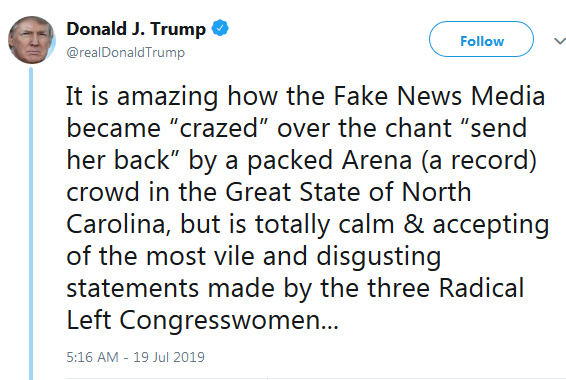Click the phrase "packed Arena" in the tweet

tap(330, 160)
